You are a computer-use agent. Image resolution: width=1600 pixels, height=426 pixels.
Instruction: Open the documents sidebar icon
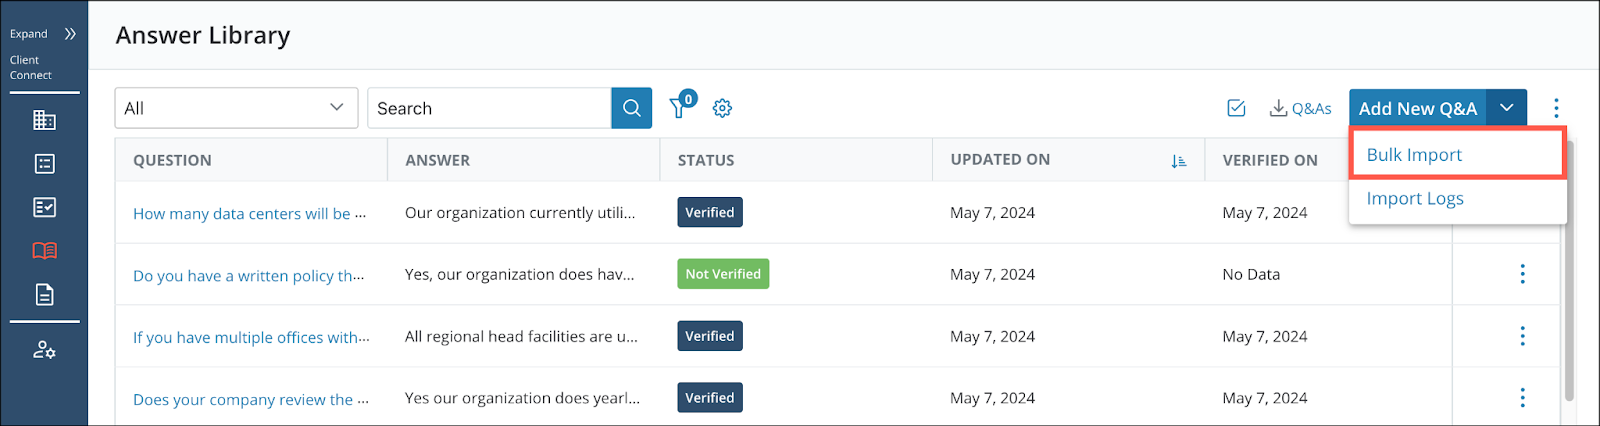point(44,295)
